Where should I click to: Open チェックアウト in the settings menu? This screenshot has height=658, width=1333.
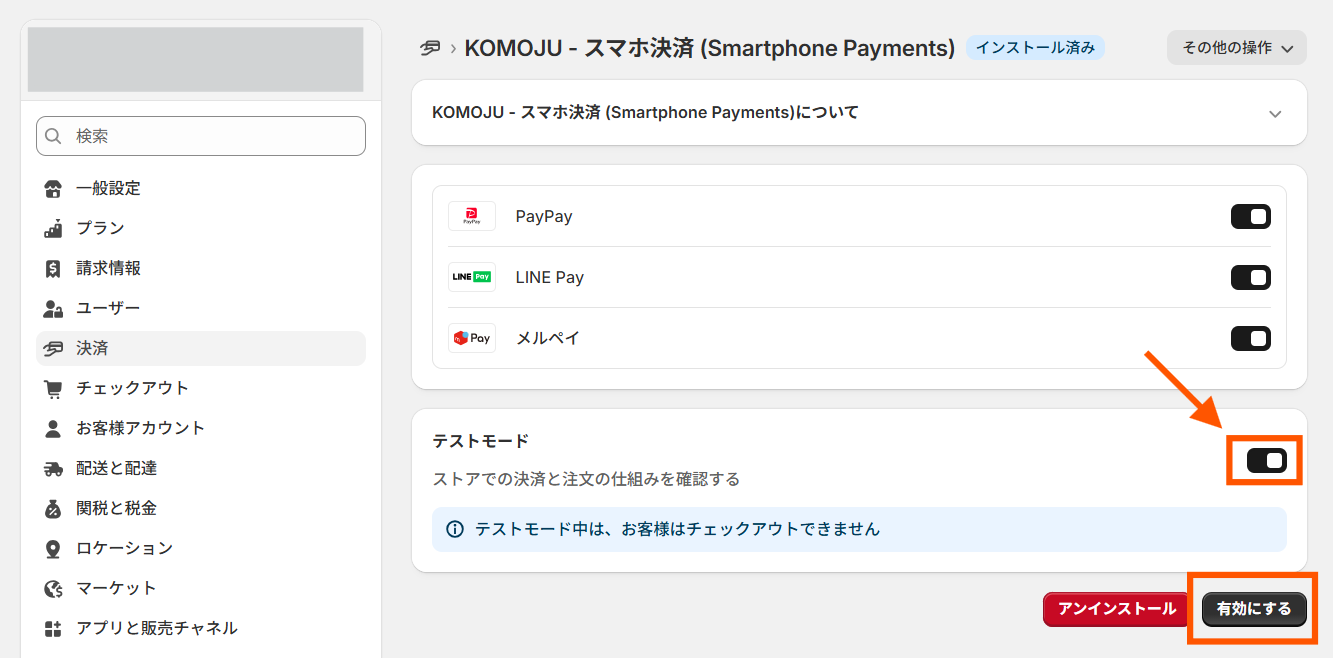pyautogui.click(x=201, y=389)
